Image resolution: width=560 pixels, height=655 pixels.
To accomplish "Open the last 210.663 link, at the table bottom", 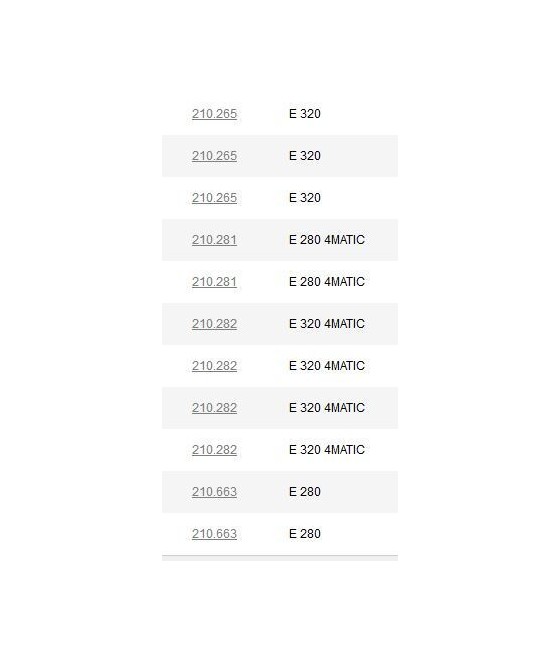I will tap(214, 533).
